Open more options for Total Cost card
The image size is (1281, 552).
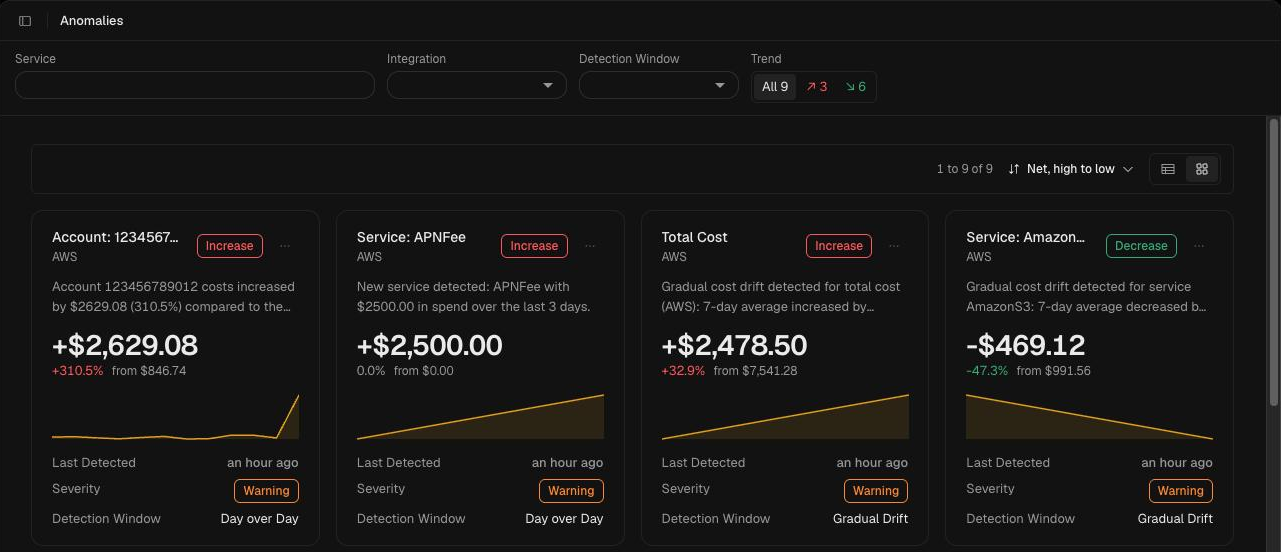894,246
